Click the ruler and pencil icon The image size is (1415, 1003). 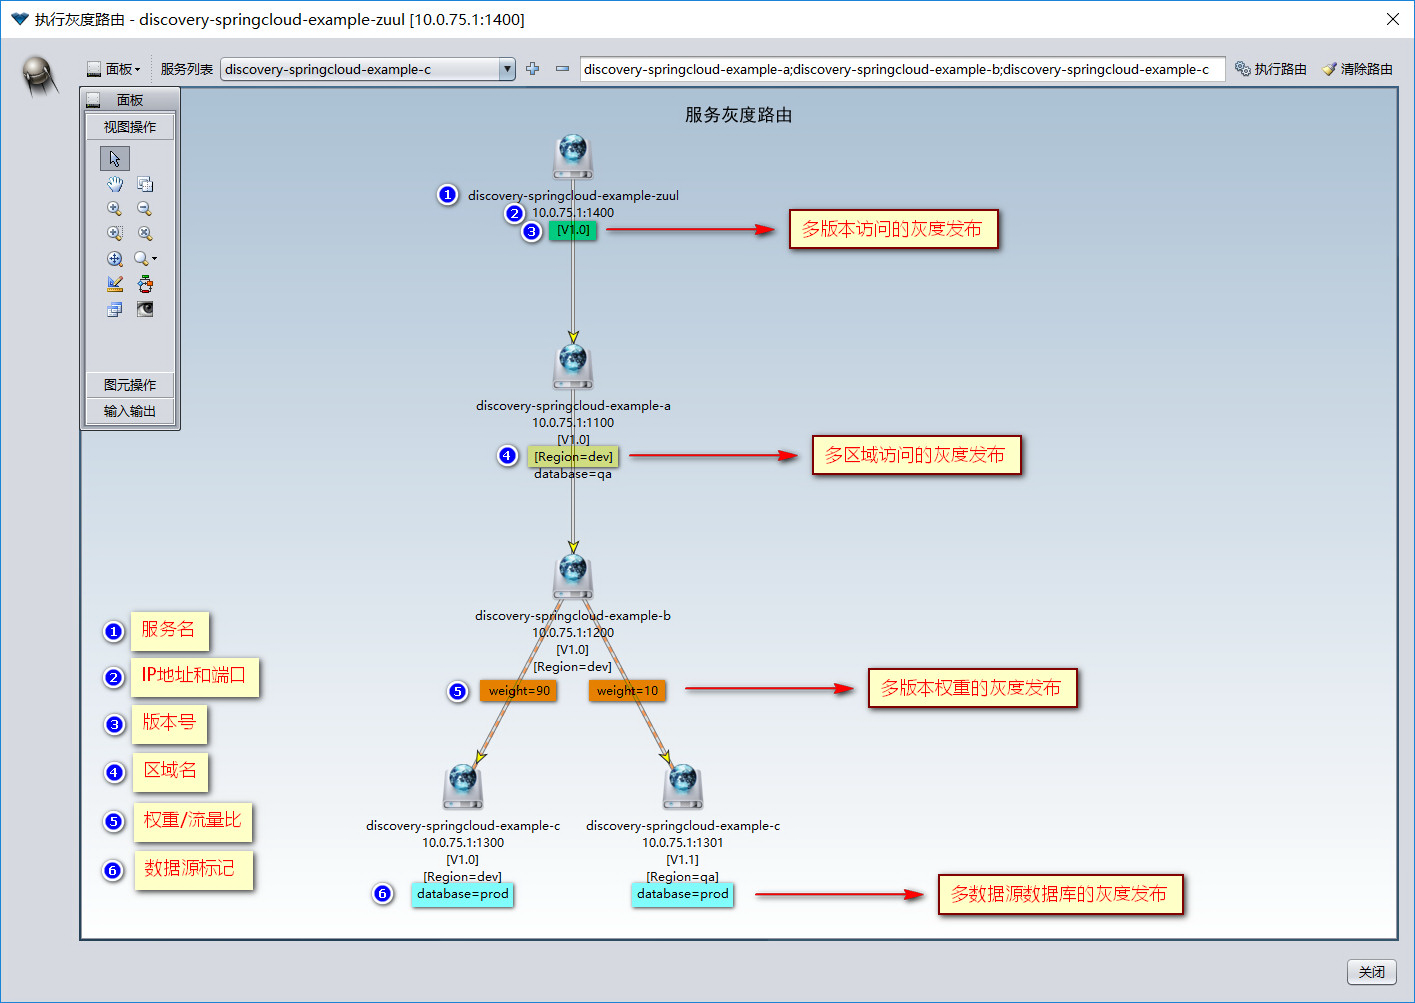(115, 284)
